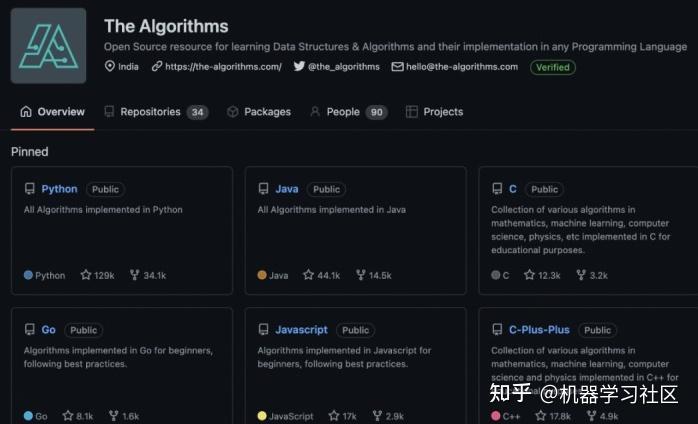The image size is (698, 424).
Task: Open the Packages tab
Action: [259, 112]
